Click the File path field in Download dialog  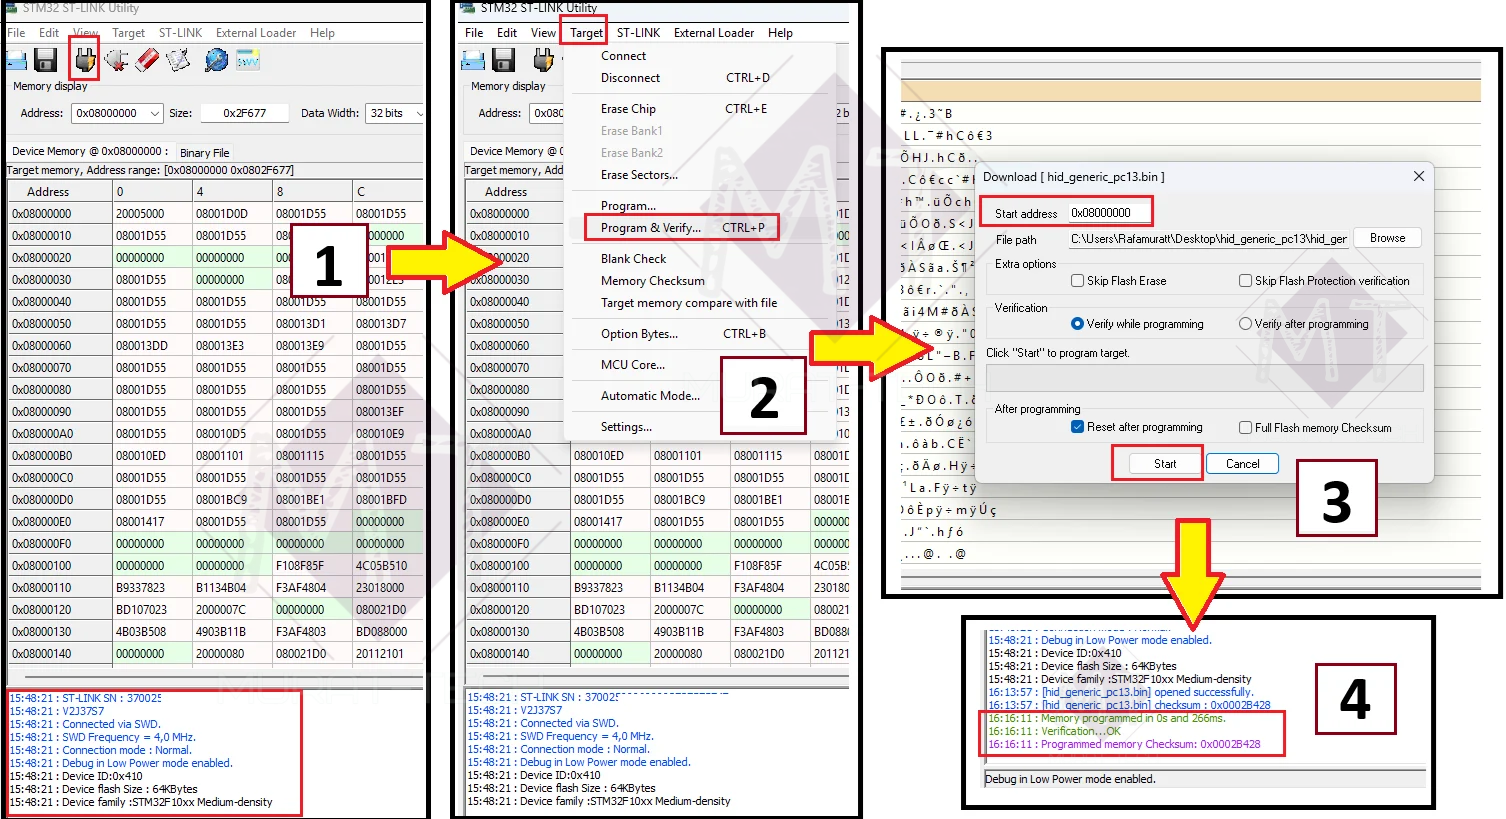[x=1209, y=239]
